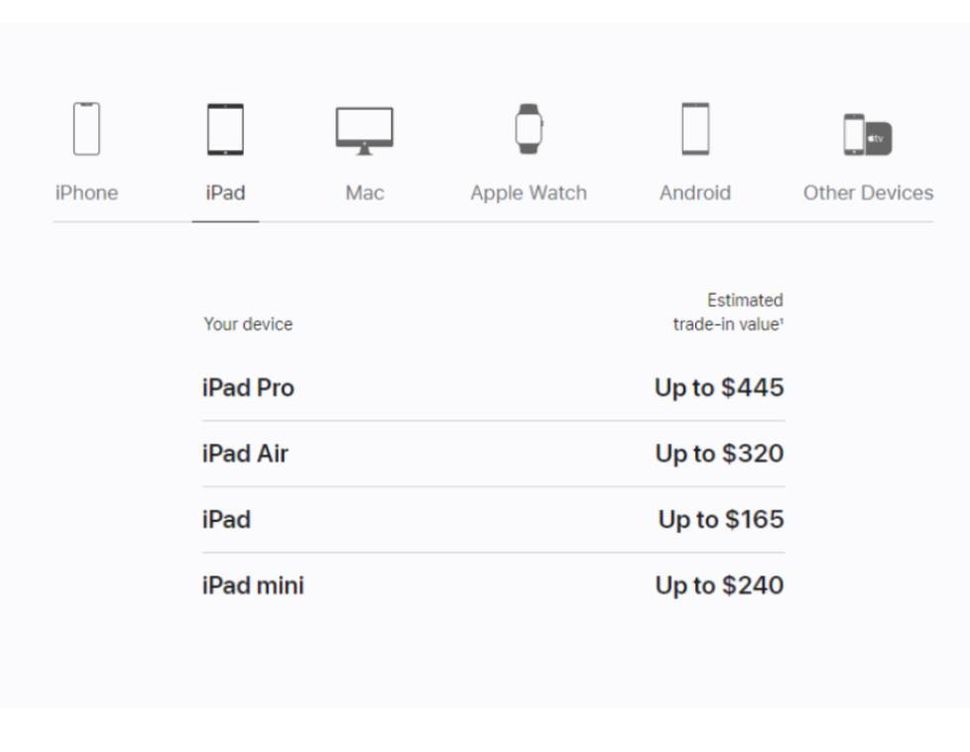Screen dimensions: 970x752
Task: Click the Apple Watch icon
Action: click(527, 127)
